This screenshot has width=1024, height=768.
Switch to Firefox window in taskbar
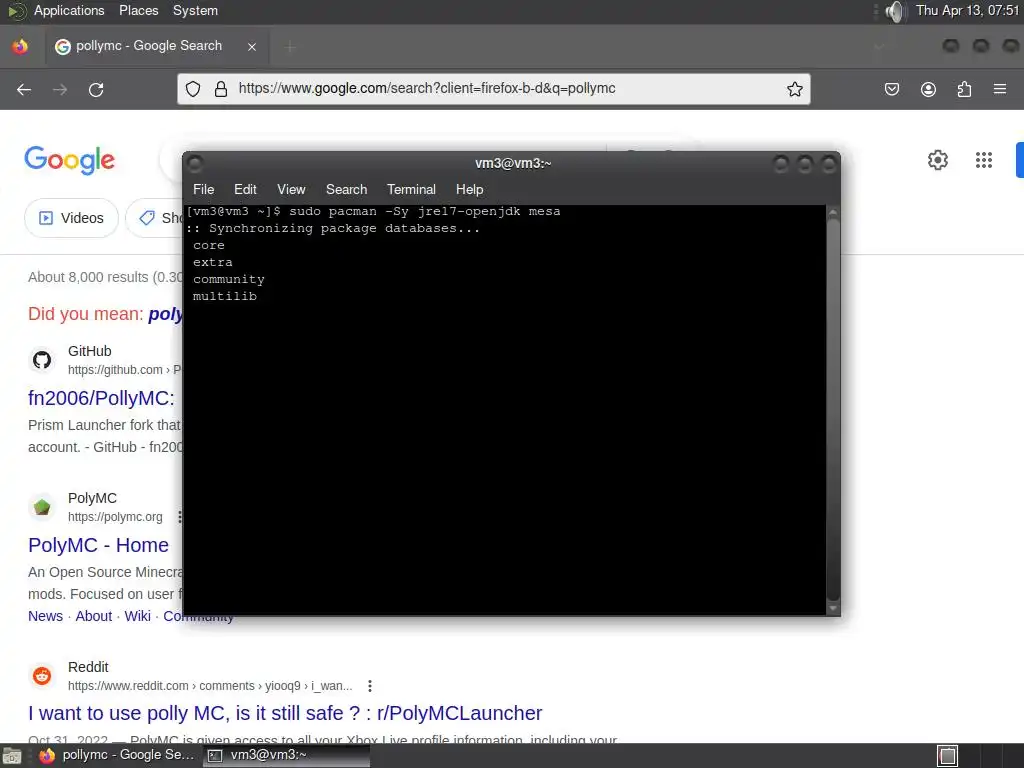(x=118, y=756)
